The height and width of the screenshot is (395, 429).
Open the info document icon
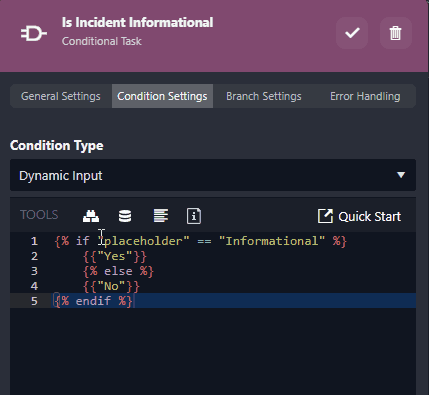(194, 216)
